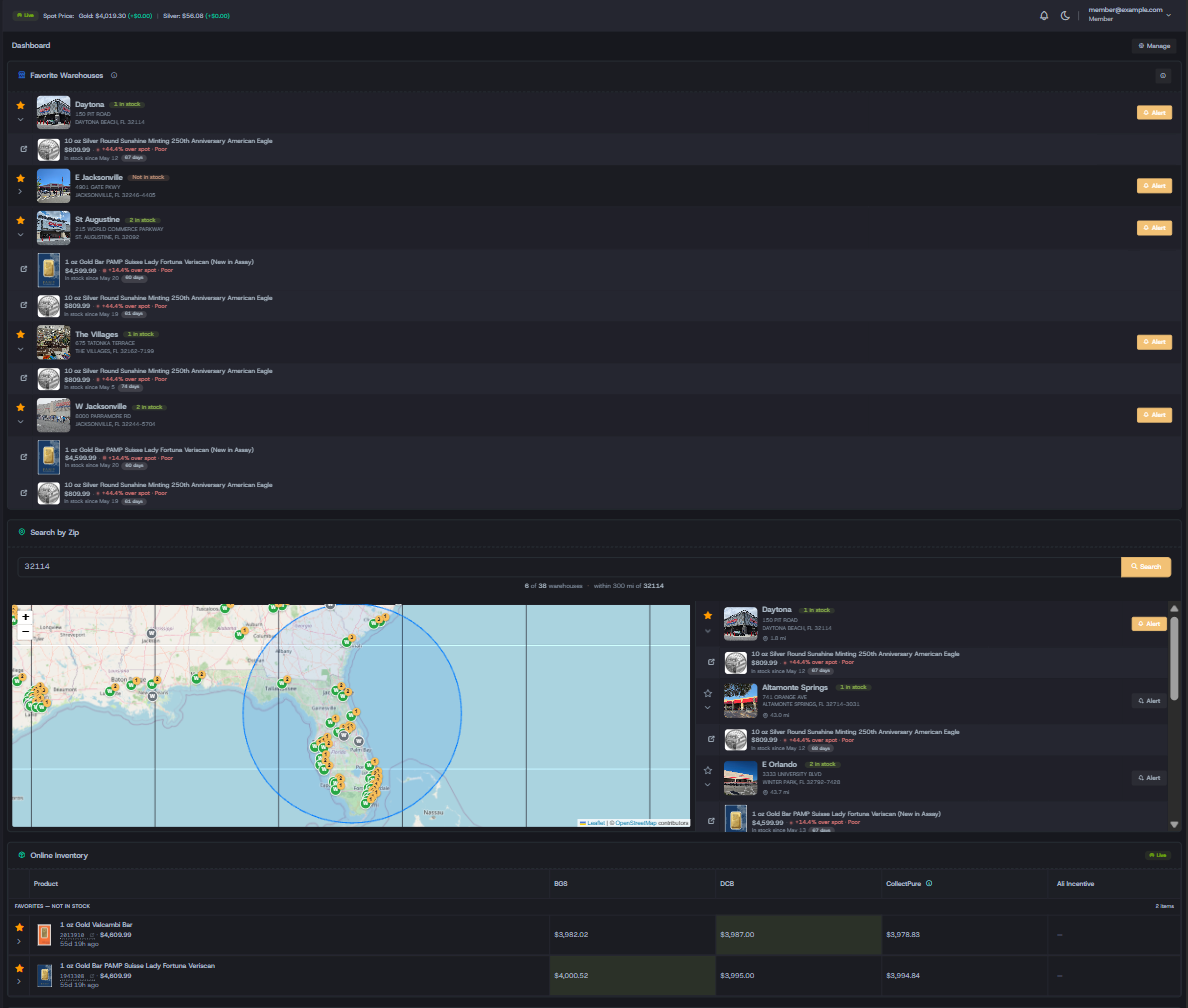
Task: Open external link for W Jacksonville Silver Round
Action: 23,493
